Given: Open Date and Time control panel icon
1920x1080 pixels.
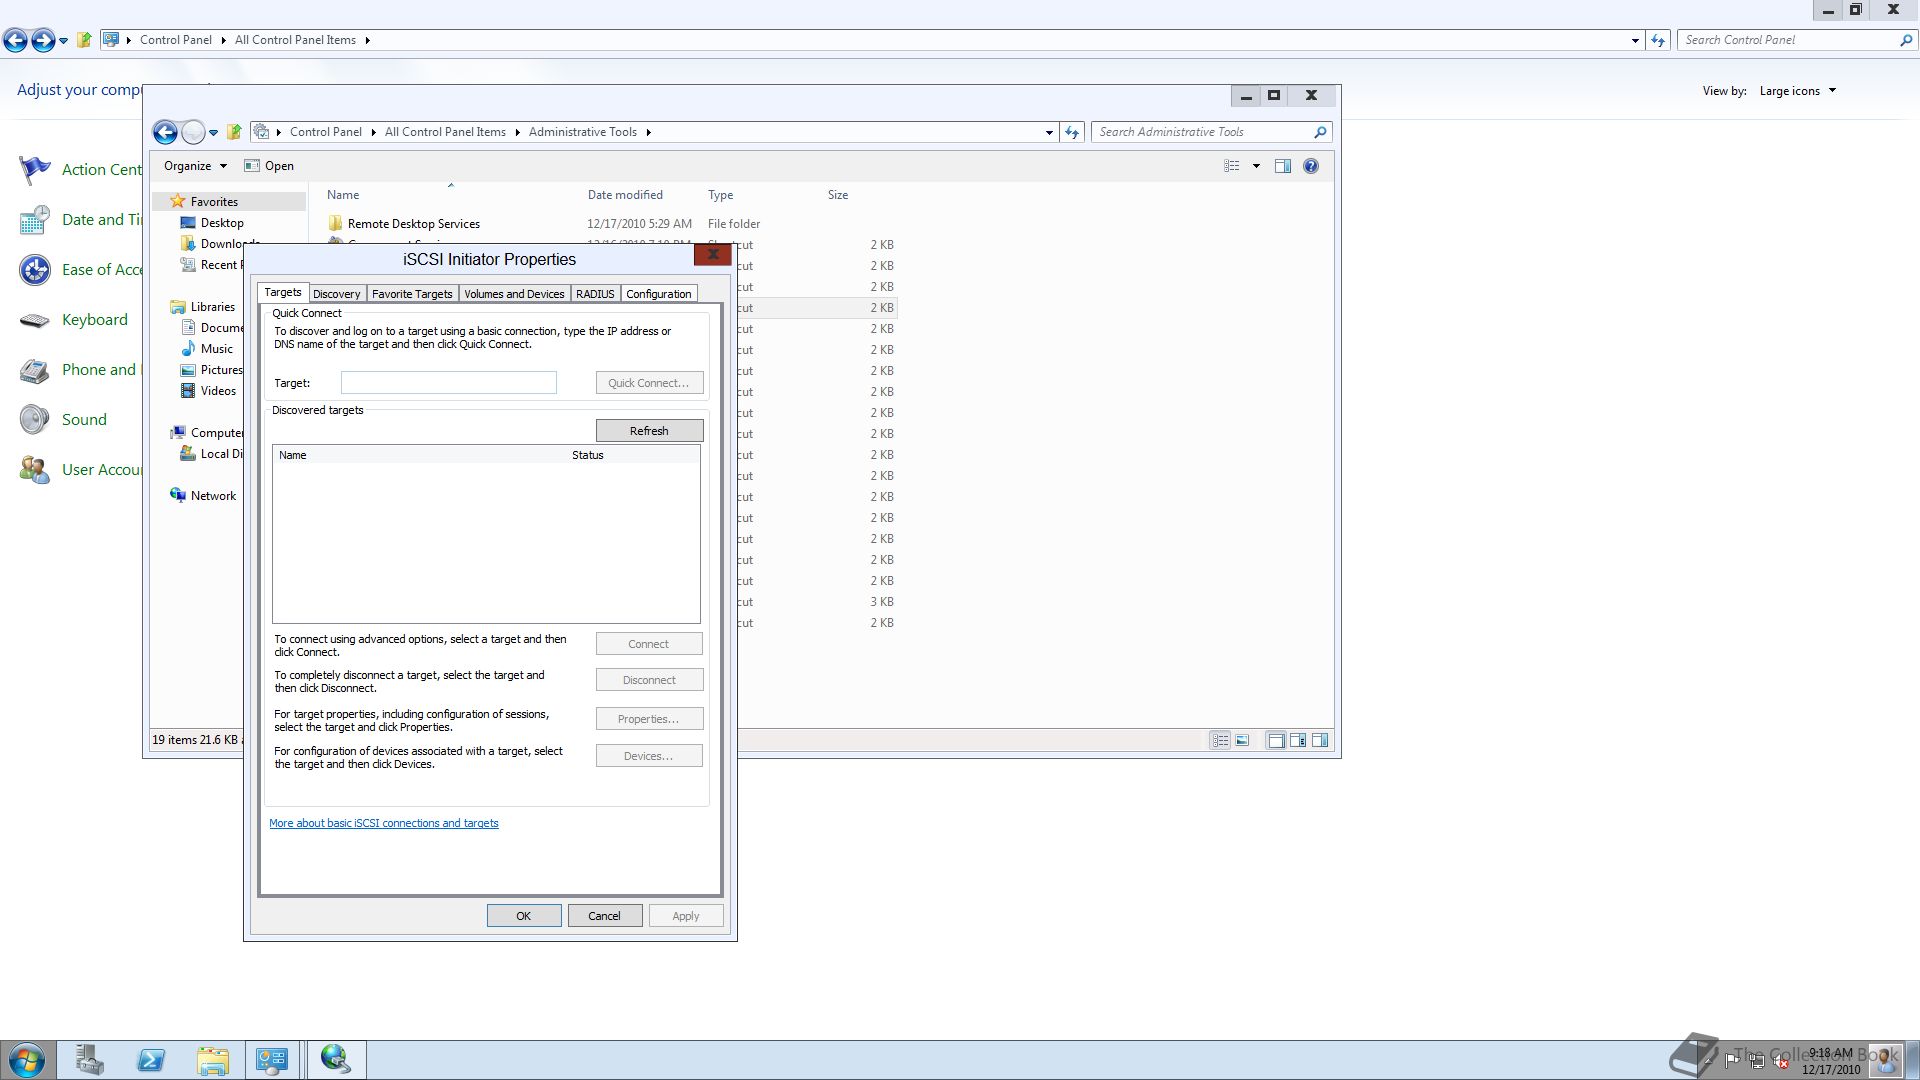Looking at the screenshot, I should (x=35, y=220).
